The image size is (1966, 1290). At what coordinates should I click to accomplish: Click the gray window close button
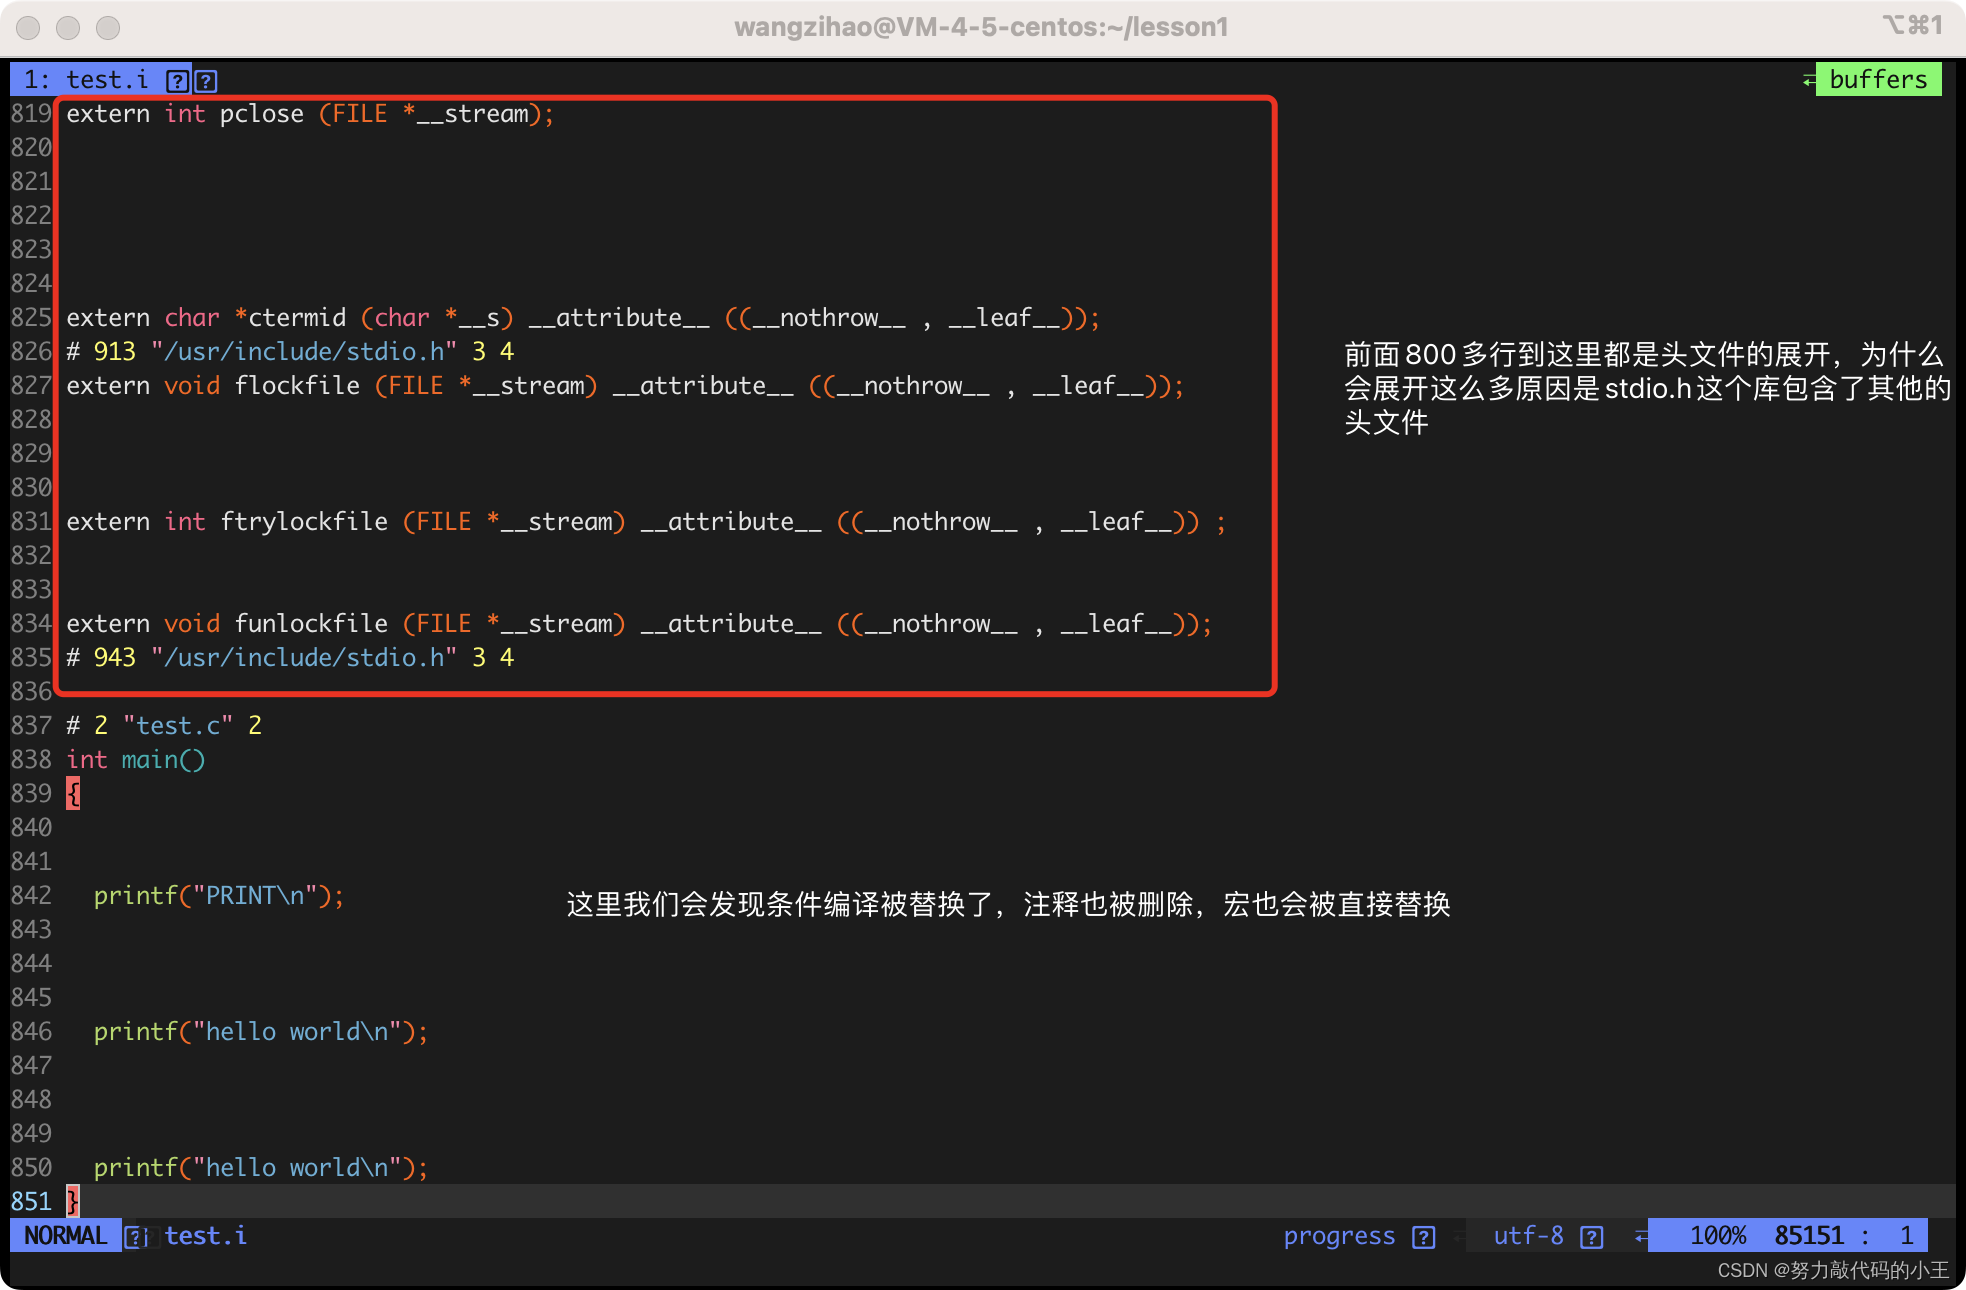click(29, 27)
